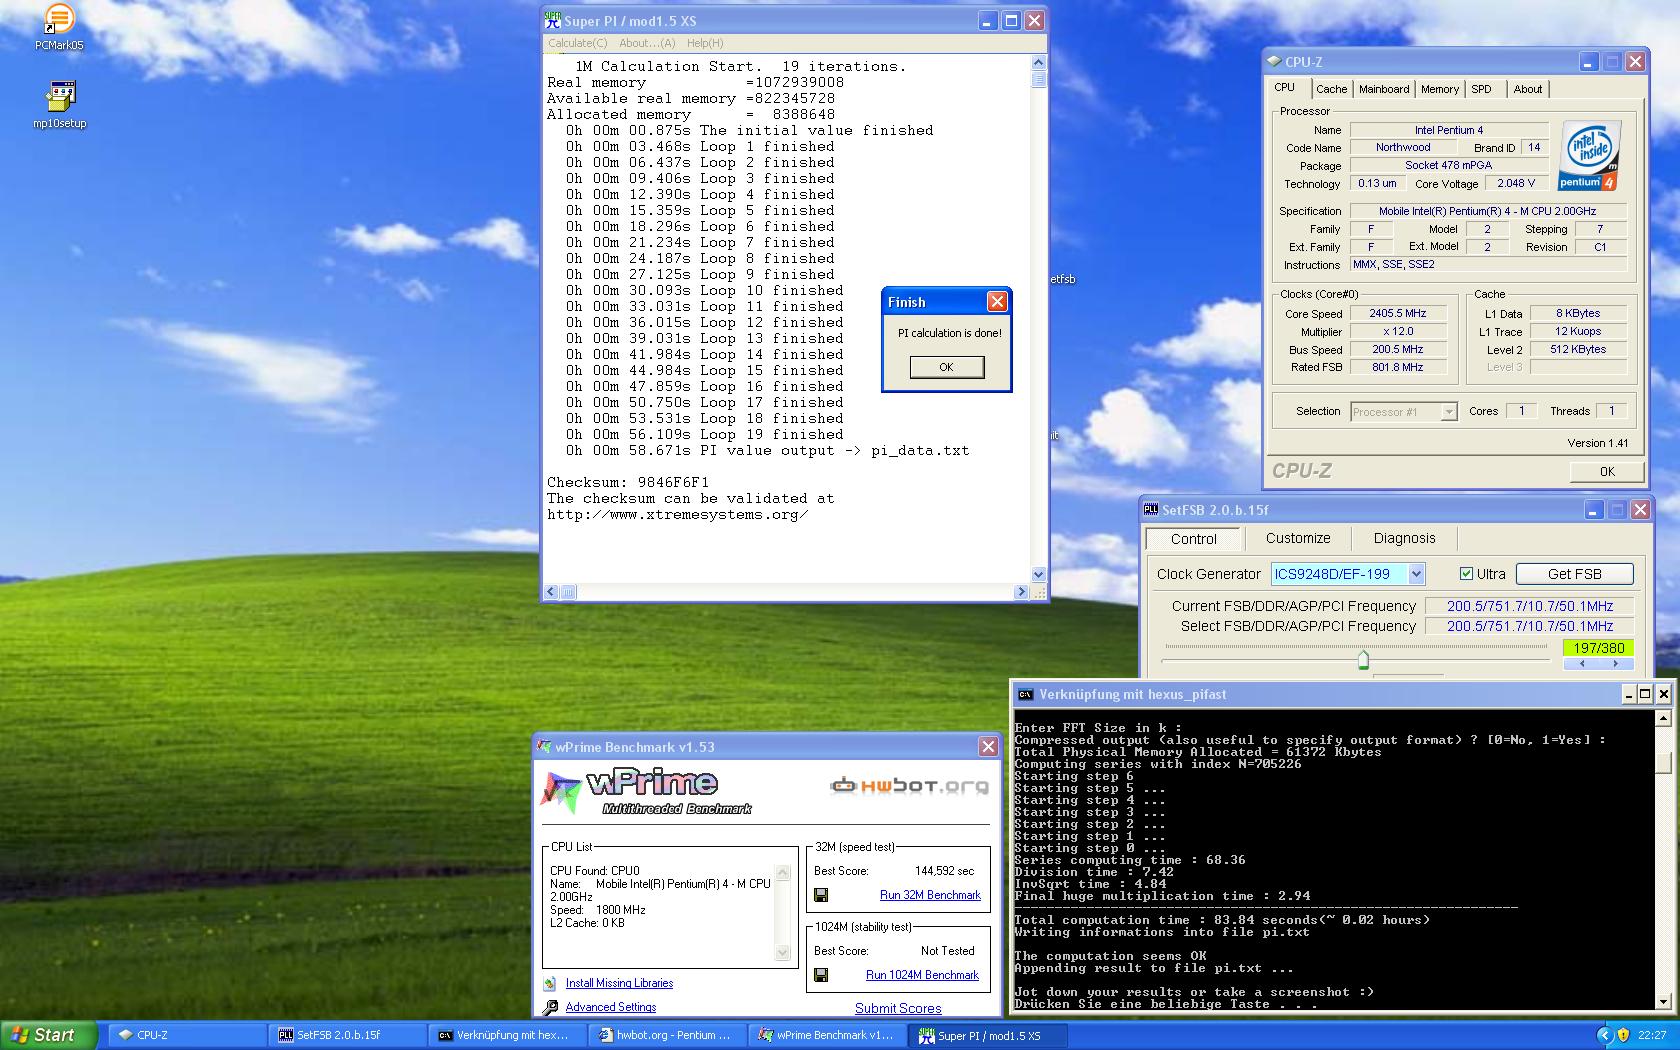Viewport: 1680px width, 1050px height.
Task: Click Run 32M Benchmark link
Action: coord(930,895)
